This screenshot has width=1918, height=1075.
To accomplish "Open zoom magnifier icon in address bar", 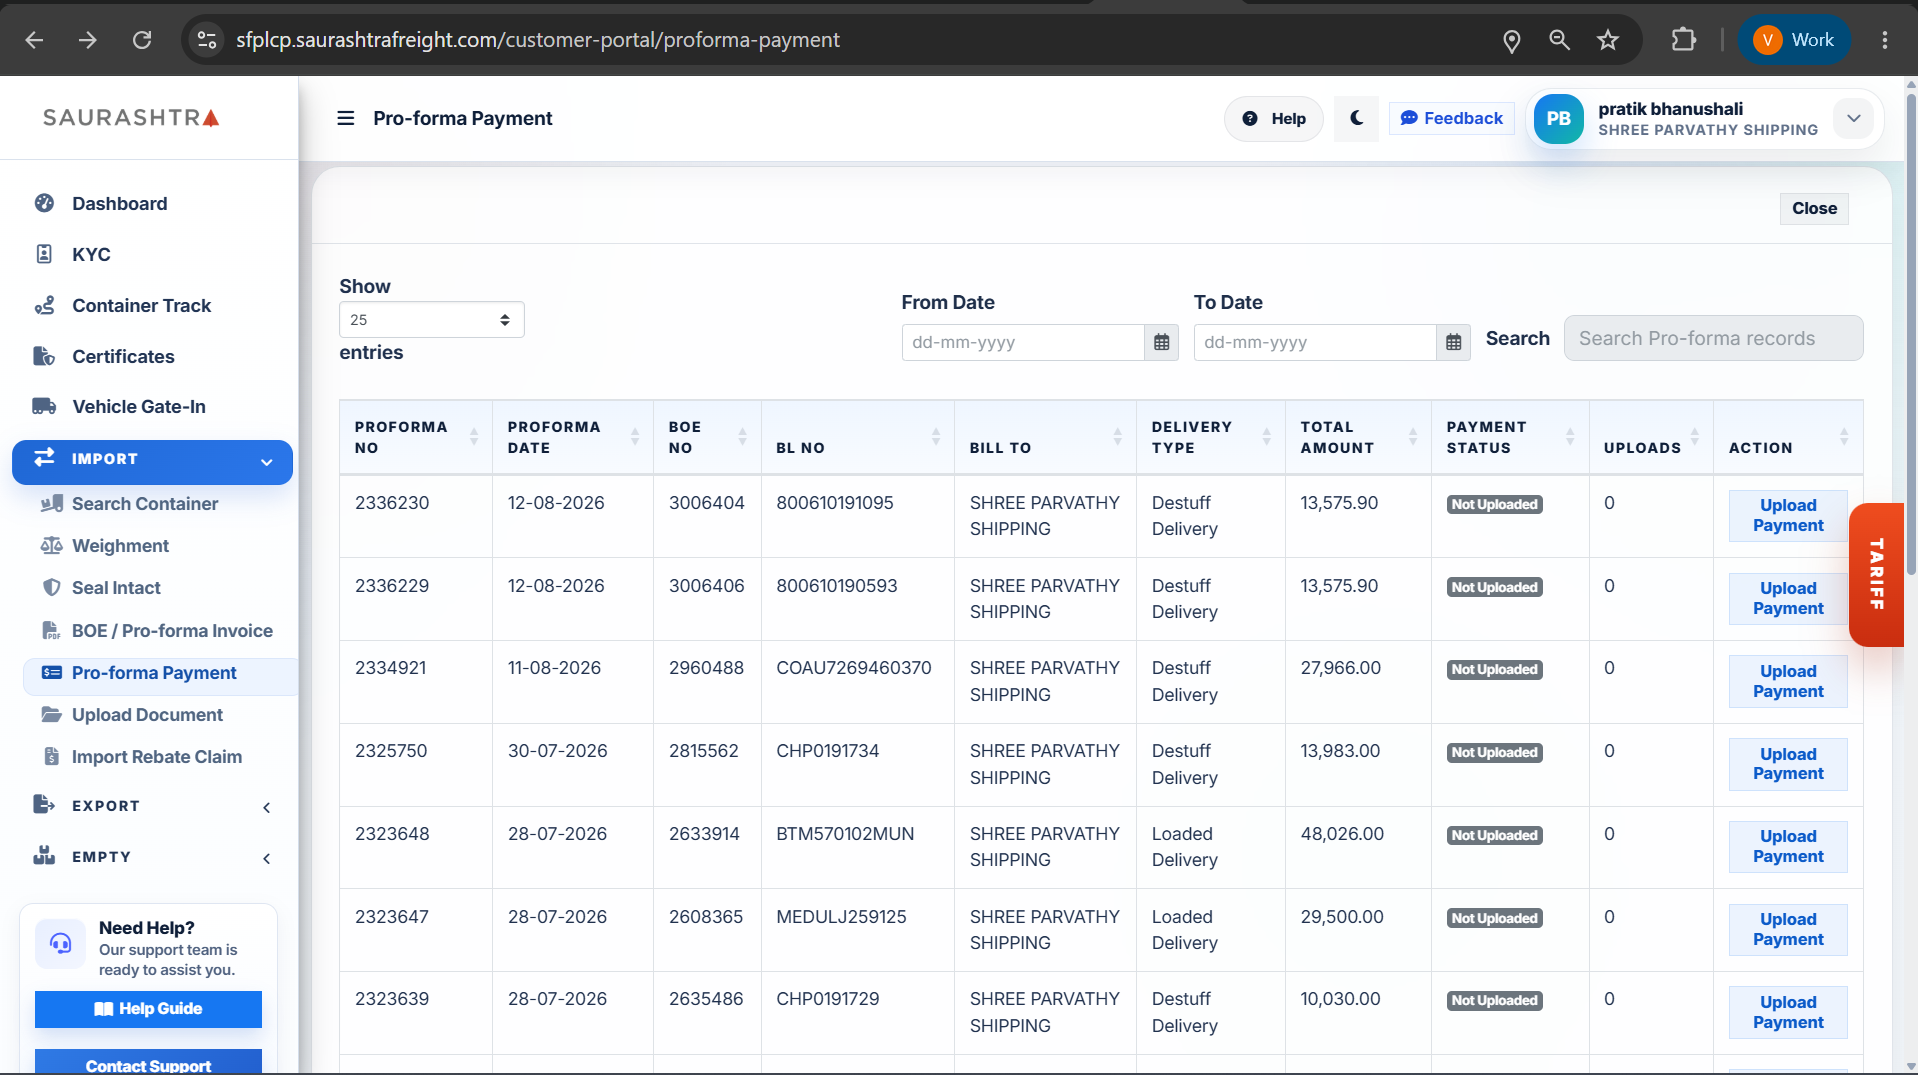I will (x=1559, y=40).
